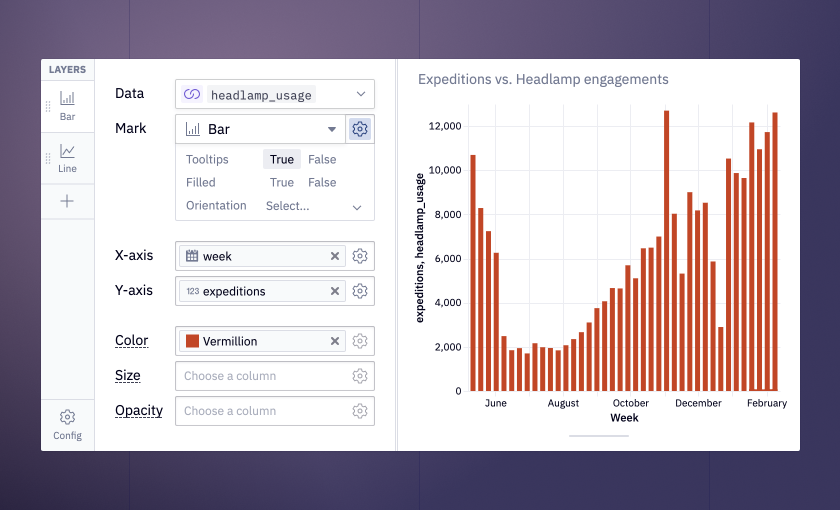Viewport: 840px width, 510px height.
Task: Open the Config gear in sidebar
Action: point(67,425)
